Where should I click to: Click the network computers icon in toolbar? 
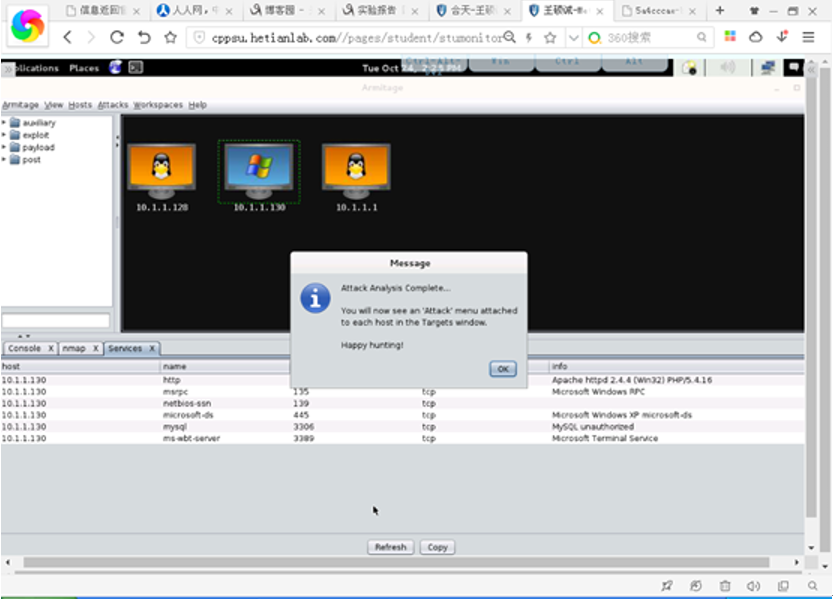pos(768,67)
